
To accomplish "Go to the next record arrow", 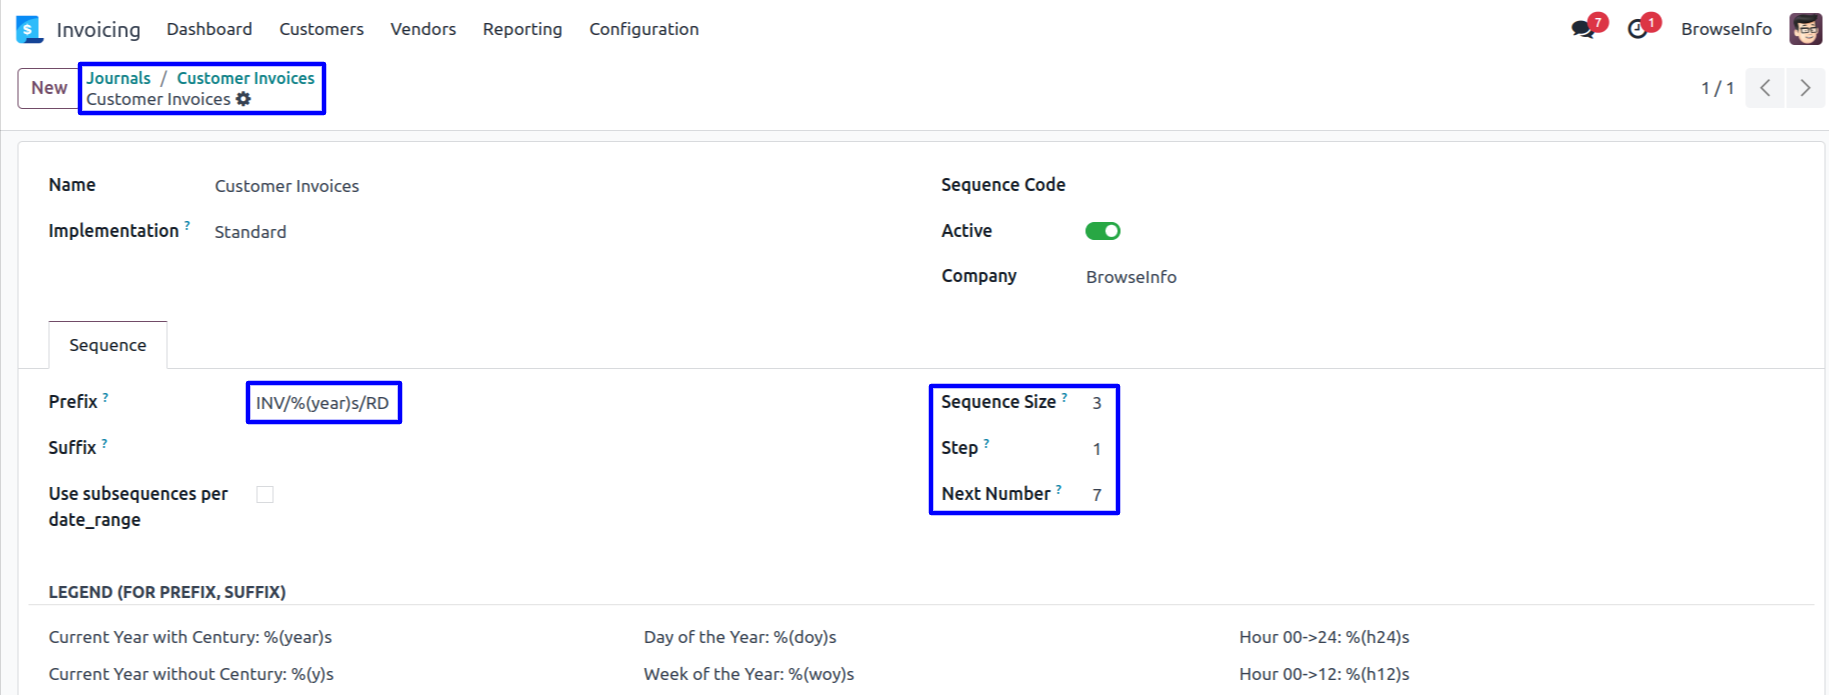I will click(x=1805, y=88).
